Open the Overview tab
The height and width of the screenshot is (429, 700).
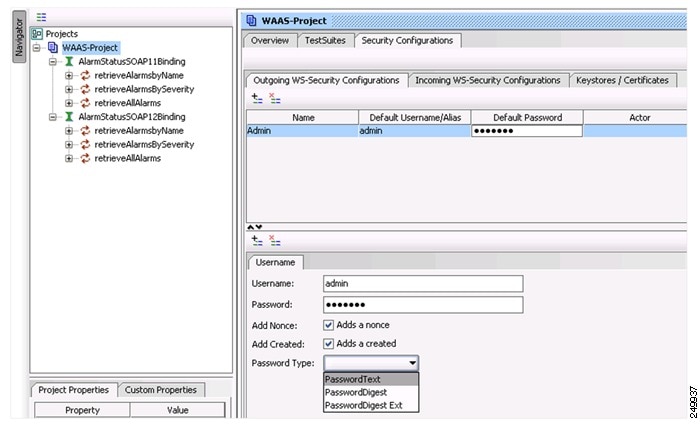270,41
